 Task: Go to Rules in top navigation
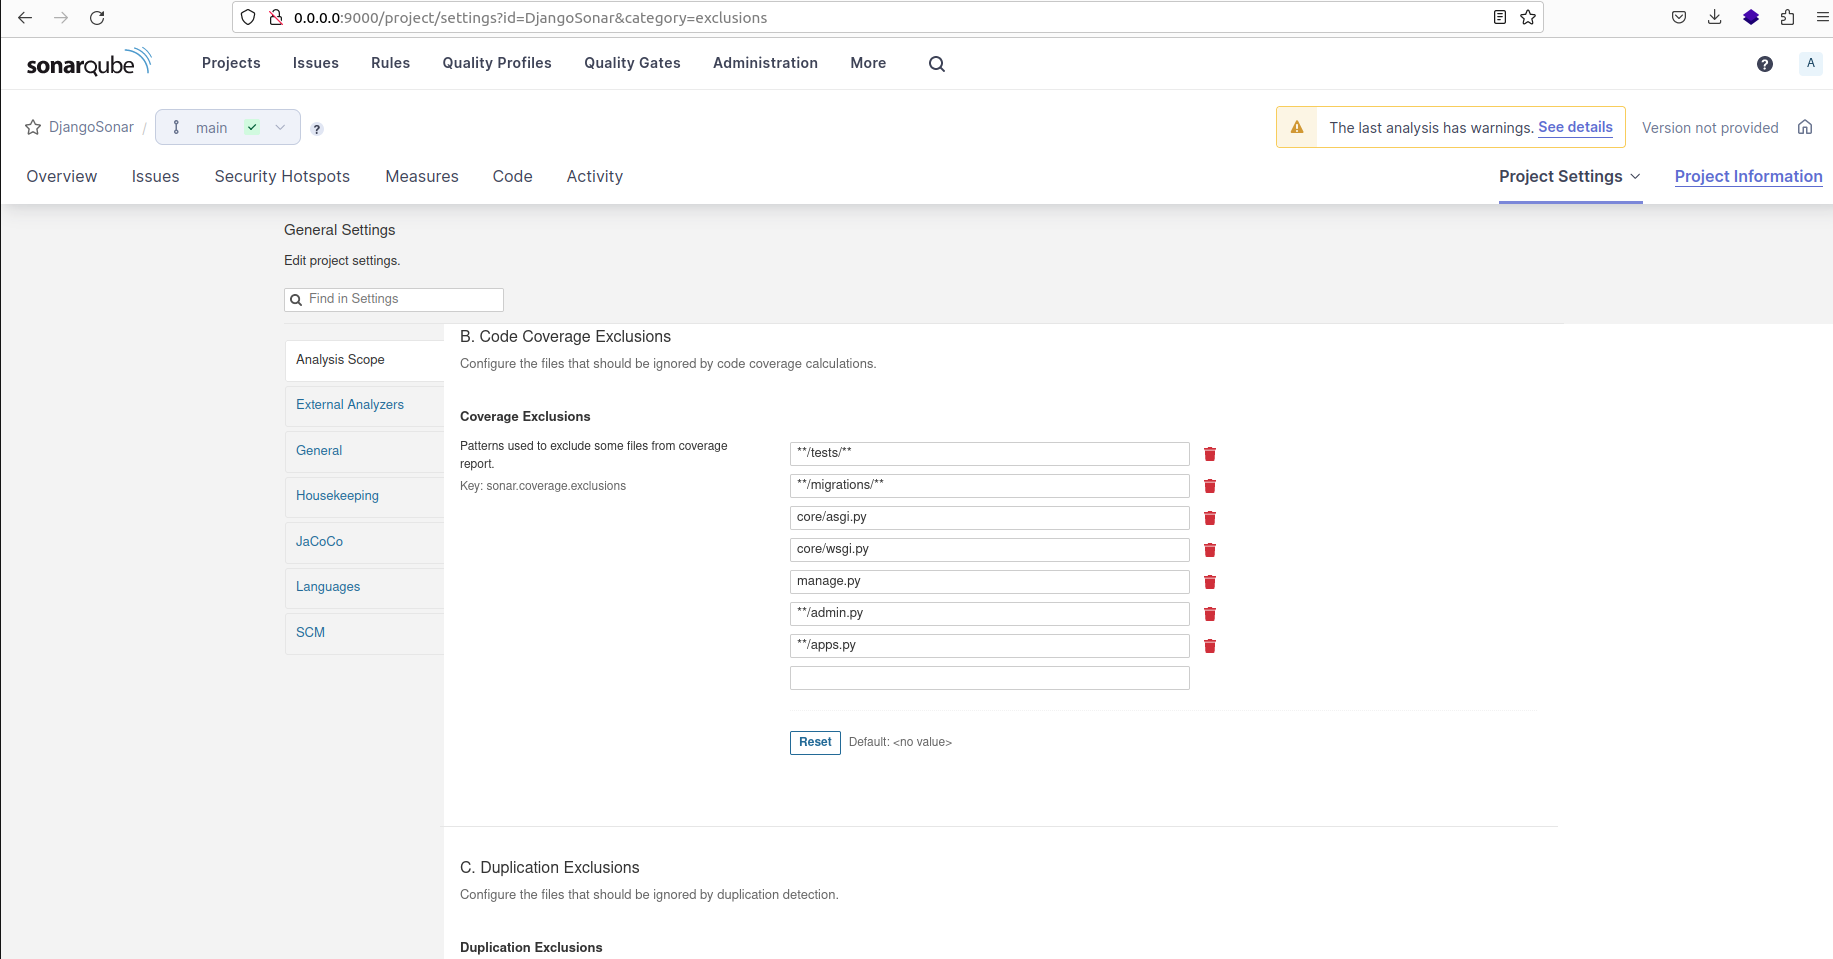tap(390, 63)
